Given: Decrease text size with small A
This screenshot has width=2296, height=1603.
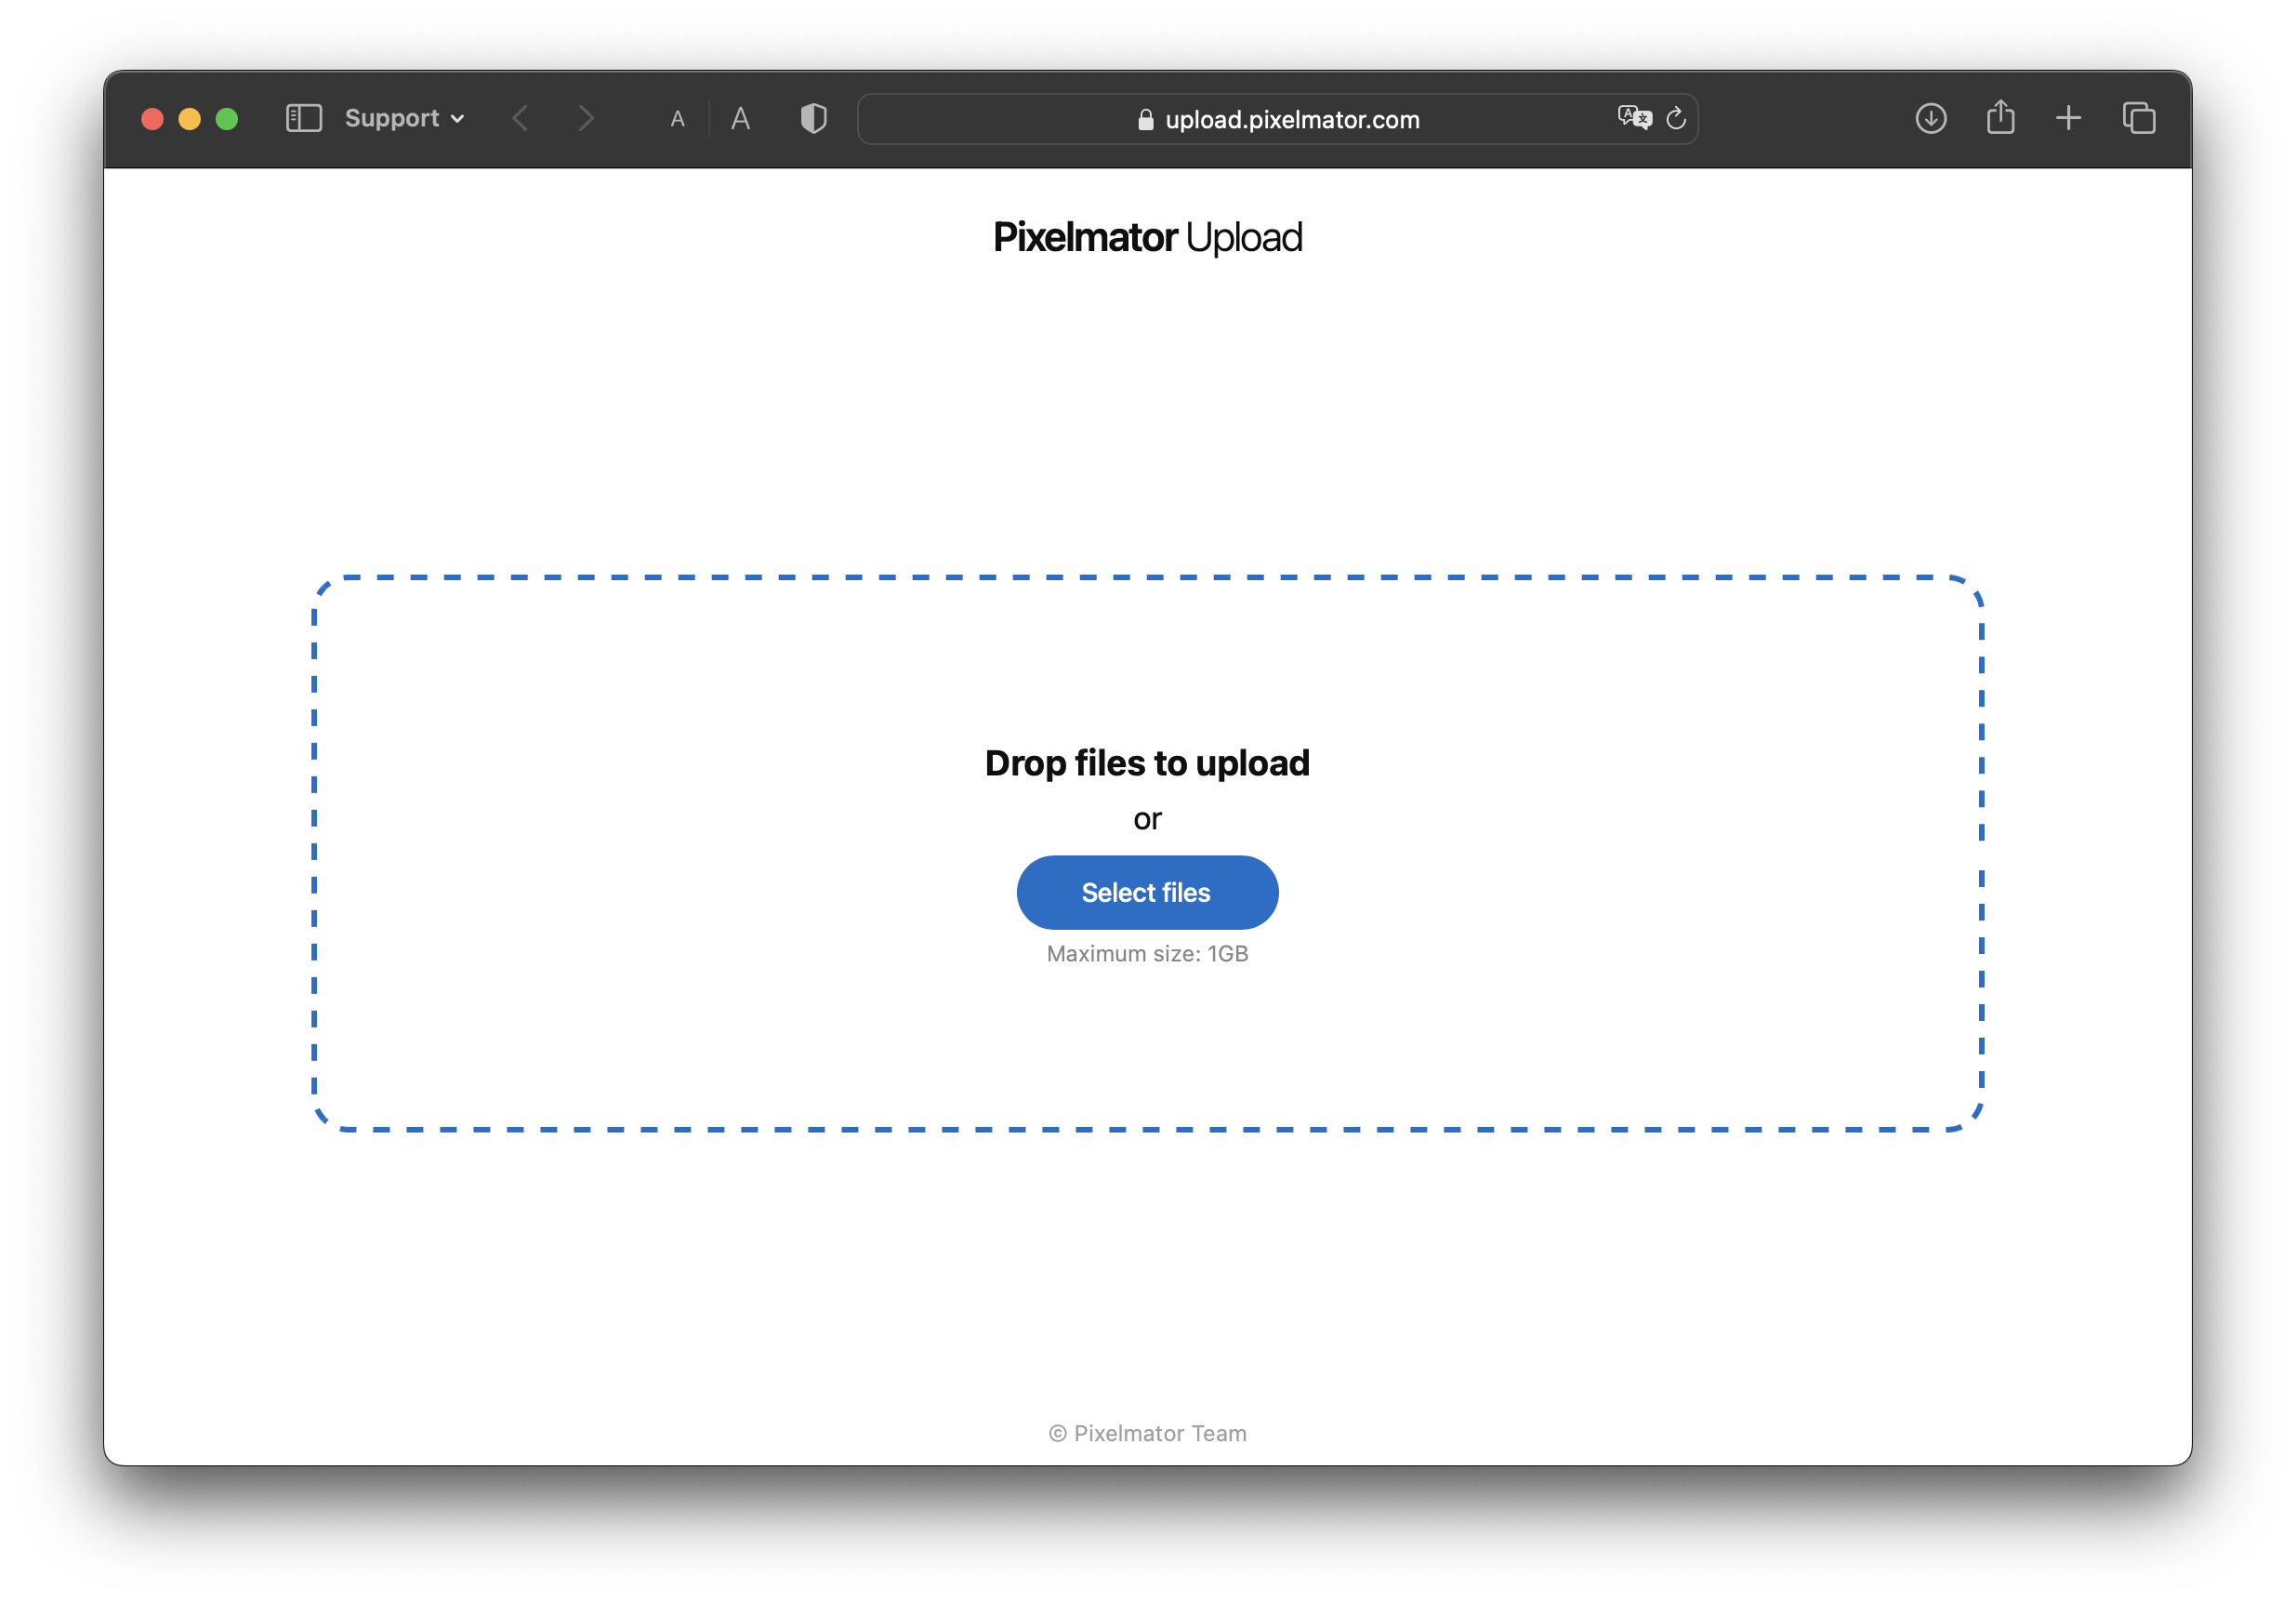Looking at the screenshot, I should pyautogui.click(x=677, y=120).
